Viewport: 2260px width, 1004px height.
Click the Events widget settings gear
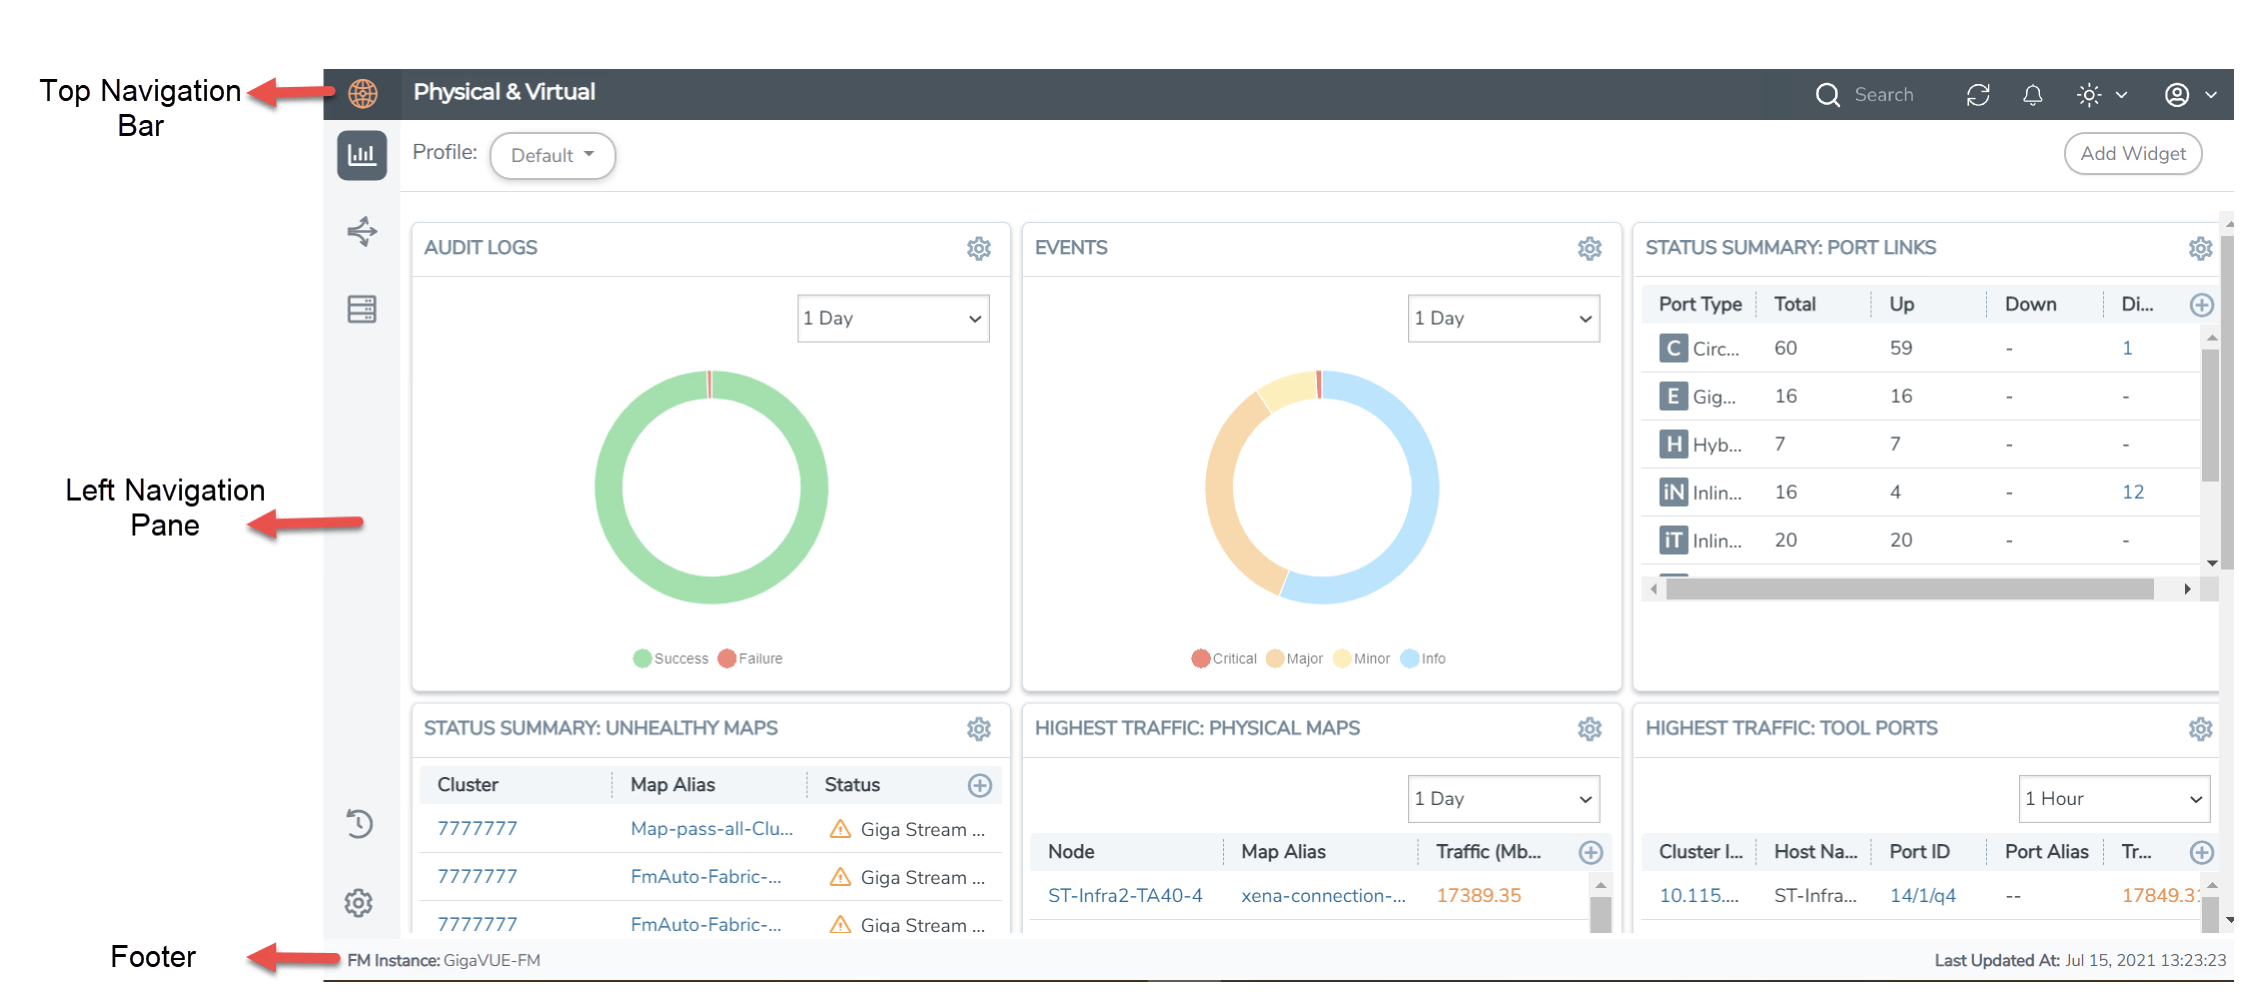tap(1589, 248)
